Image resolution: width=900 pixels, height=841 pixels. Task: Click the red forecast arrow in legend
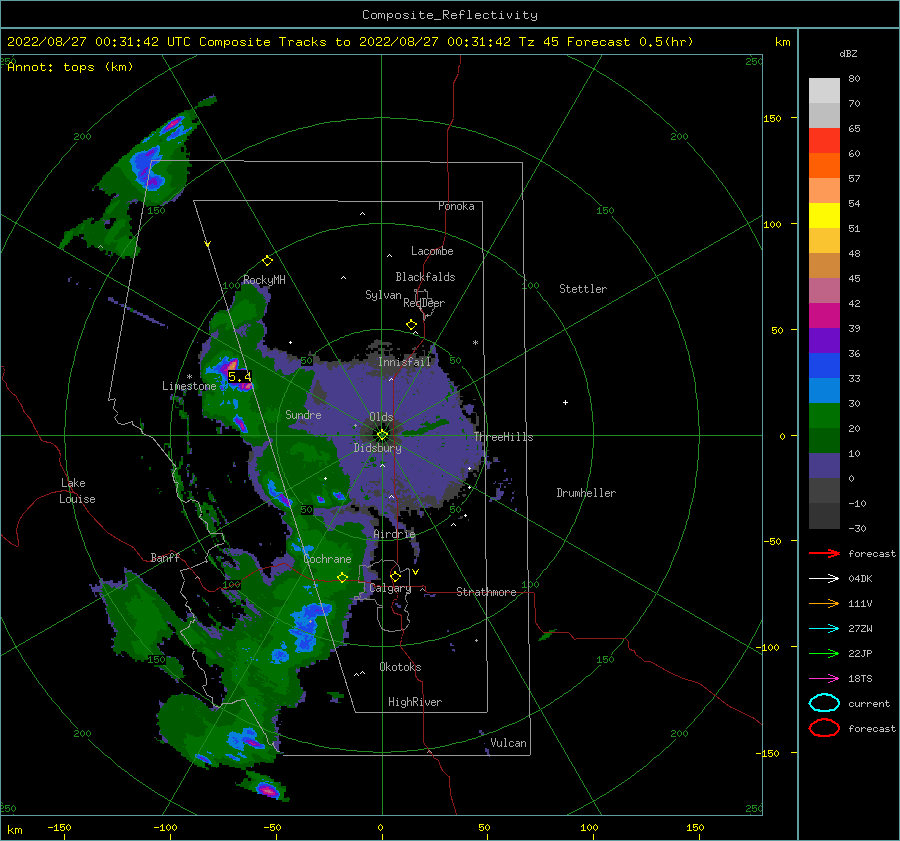824,553
